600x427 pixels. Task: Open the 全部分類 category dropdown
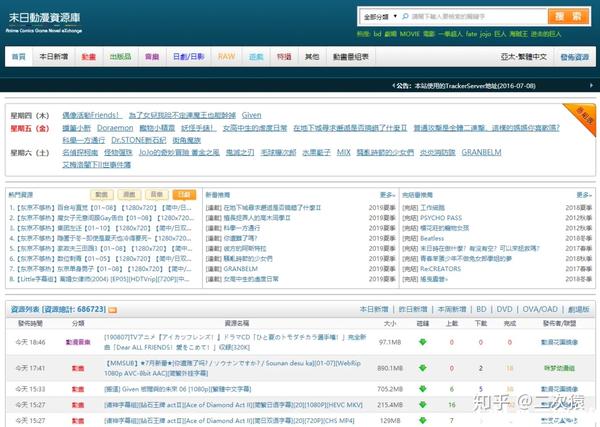pyautogui.click(x=380, y=17)
